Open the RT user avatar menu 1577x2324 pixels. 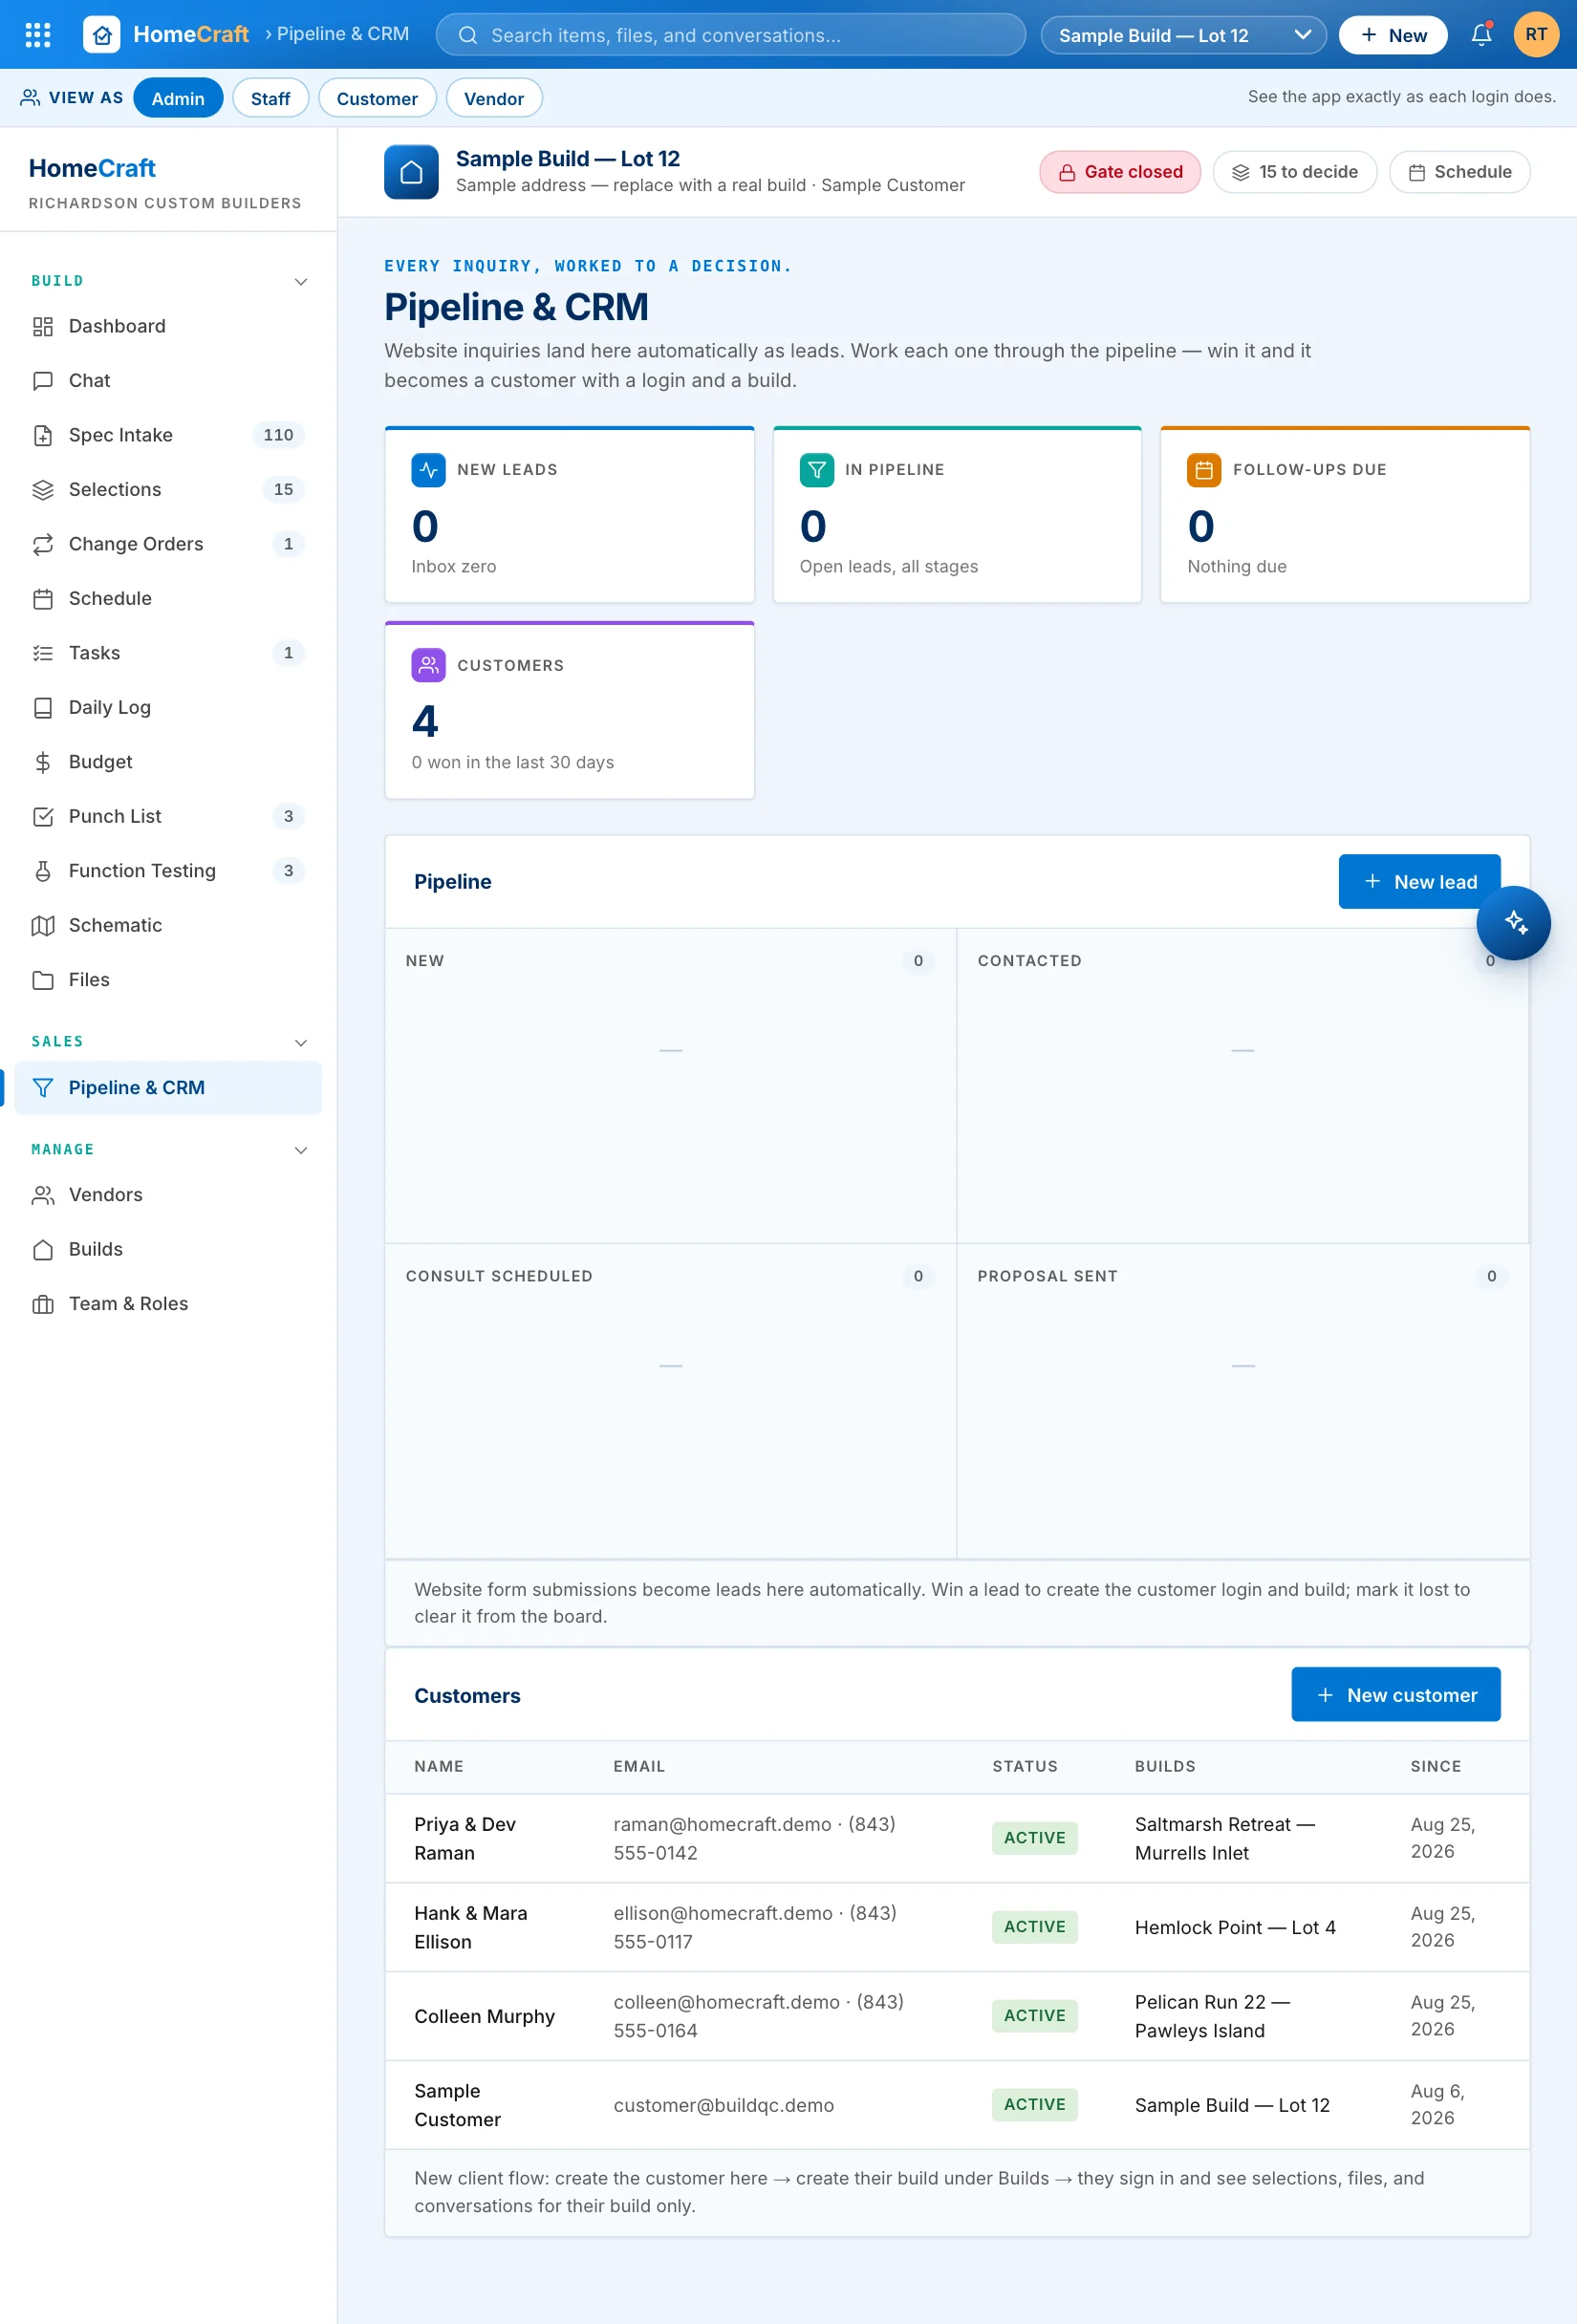point(1536,35)
